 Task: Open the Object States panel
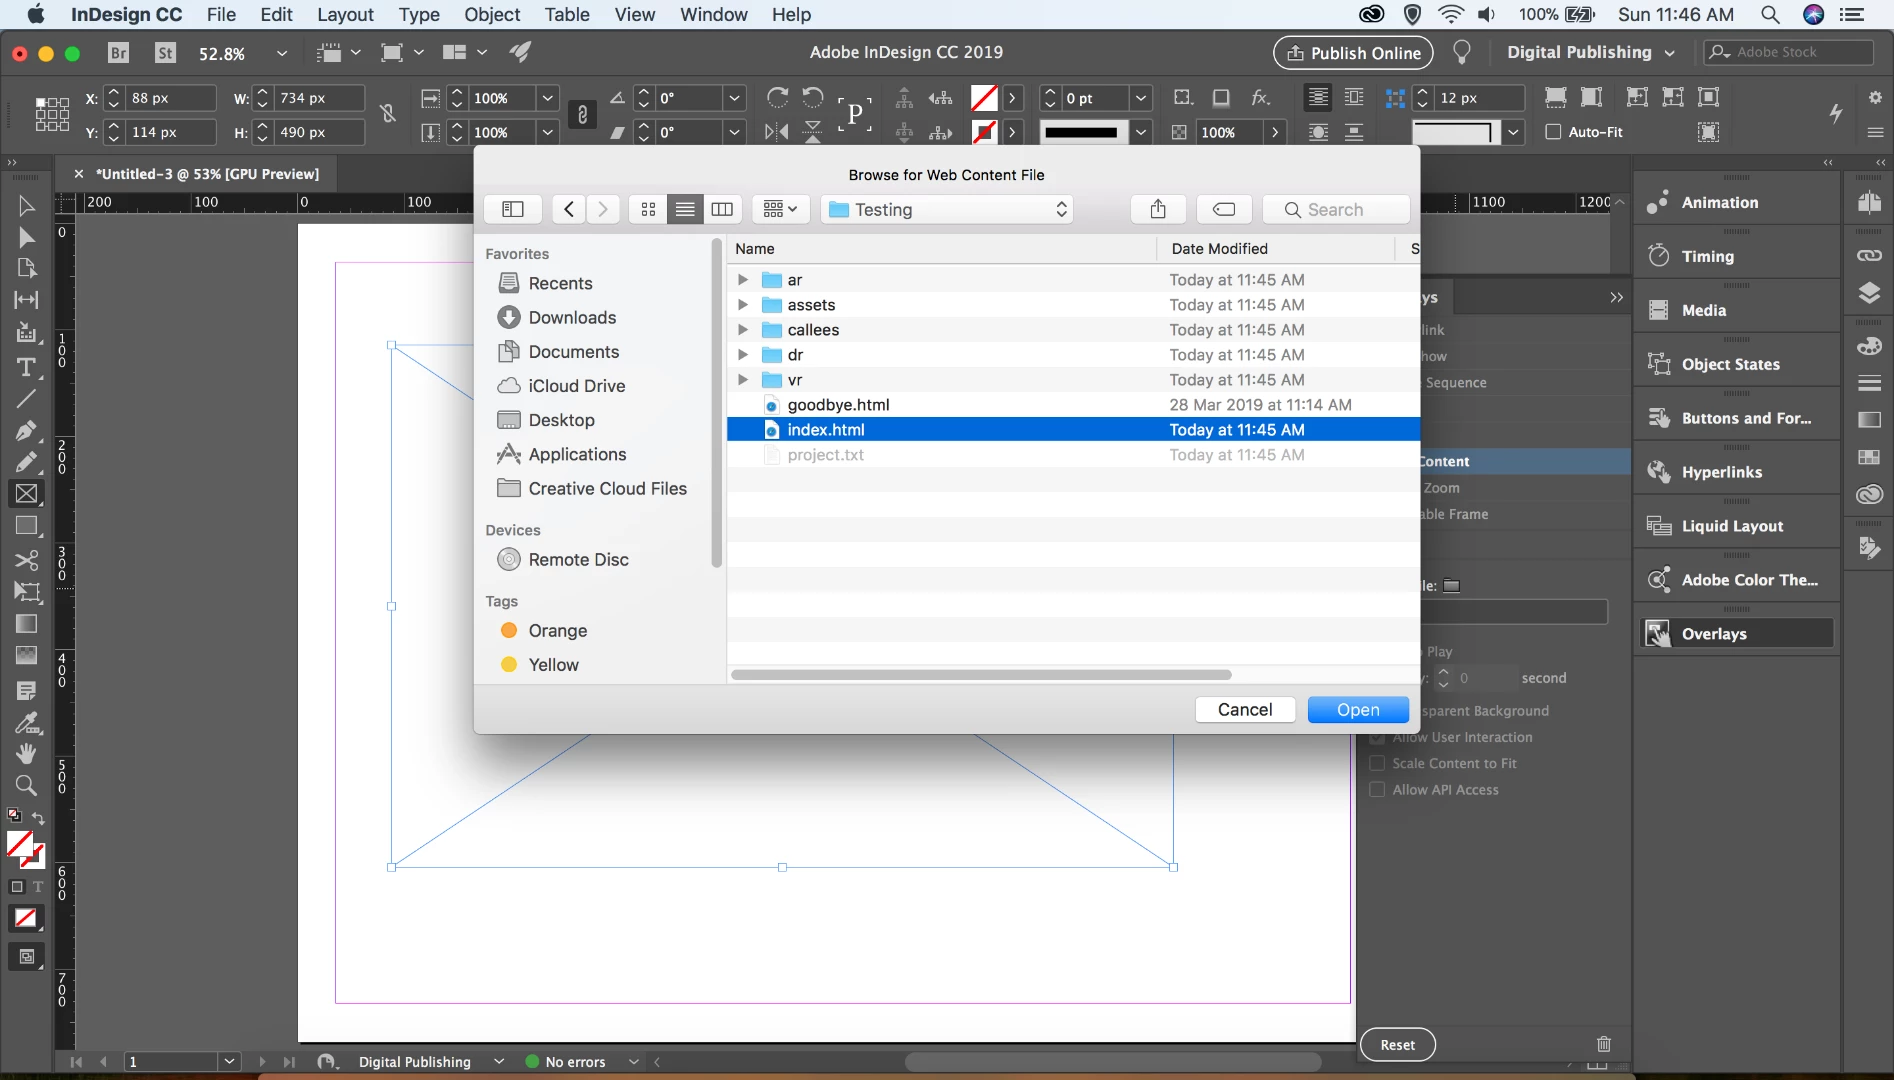tap(1736, 364)
